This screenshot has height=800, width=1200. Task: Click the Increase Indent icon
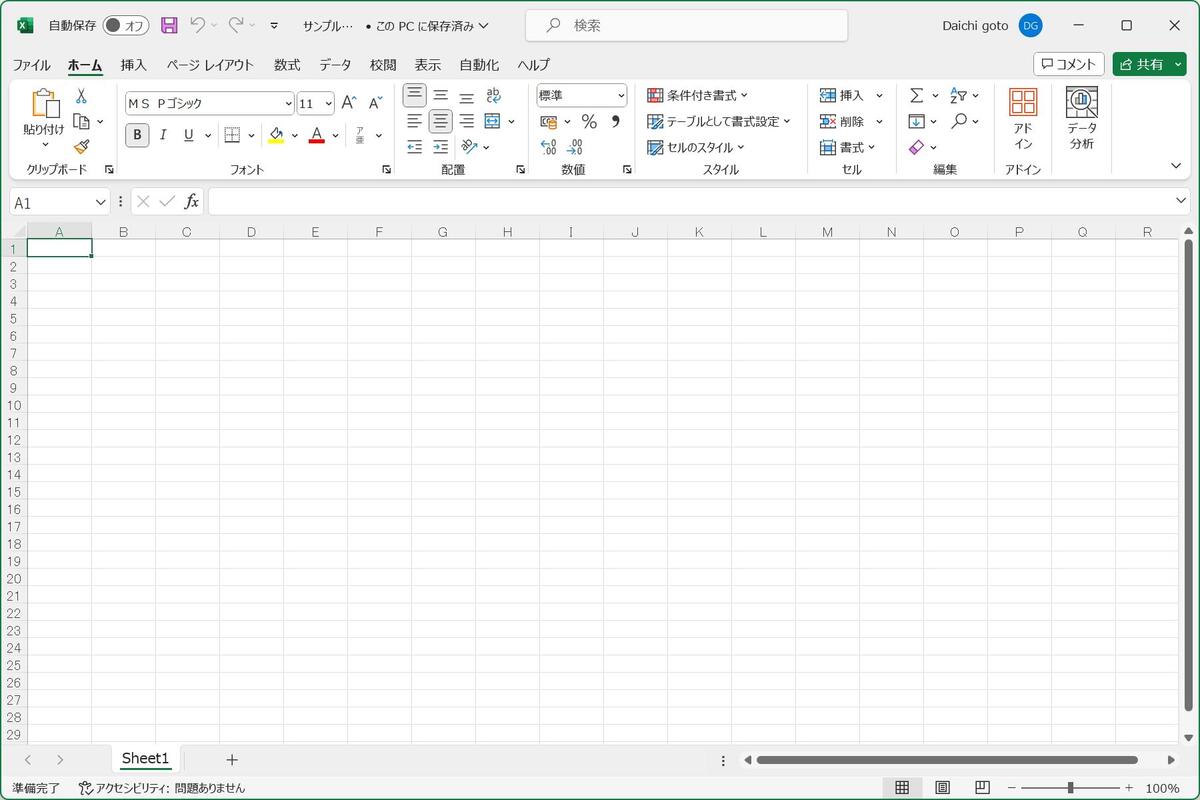441,147
